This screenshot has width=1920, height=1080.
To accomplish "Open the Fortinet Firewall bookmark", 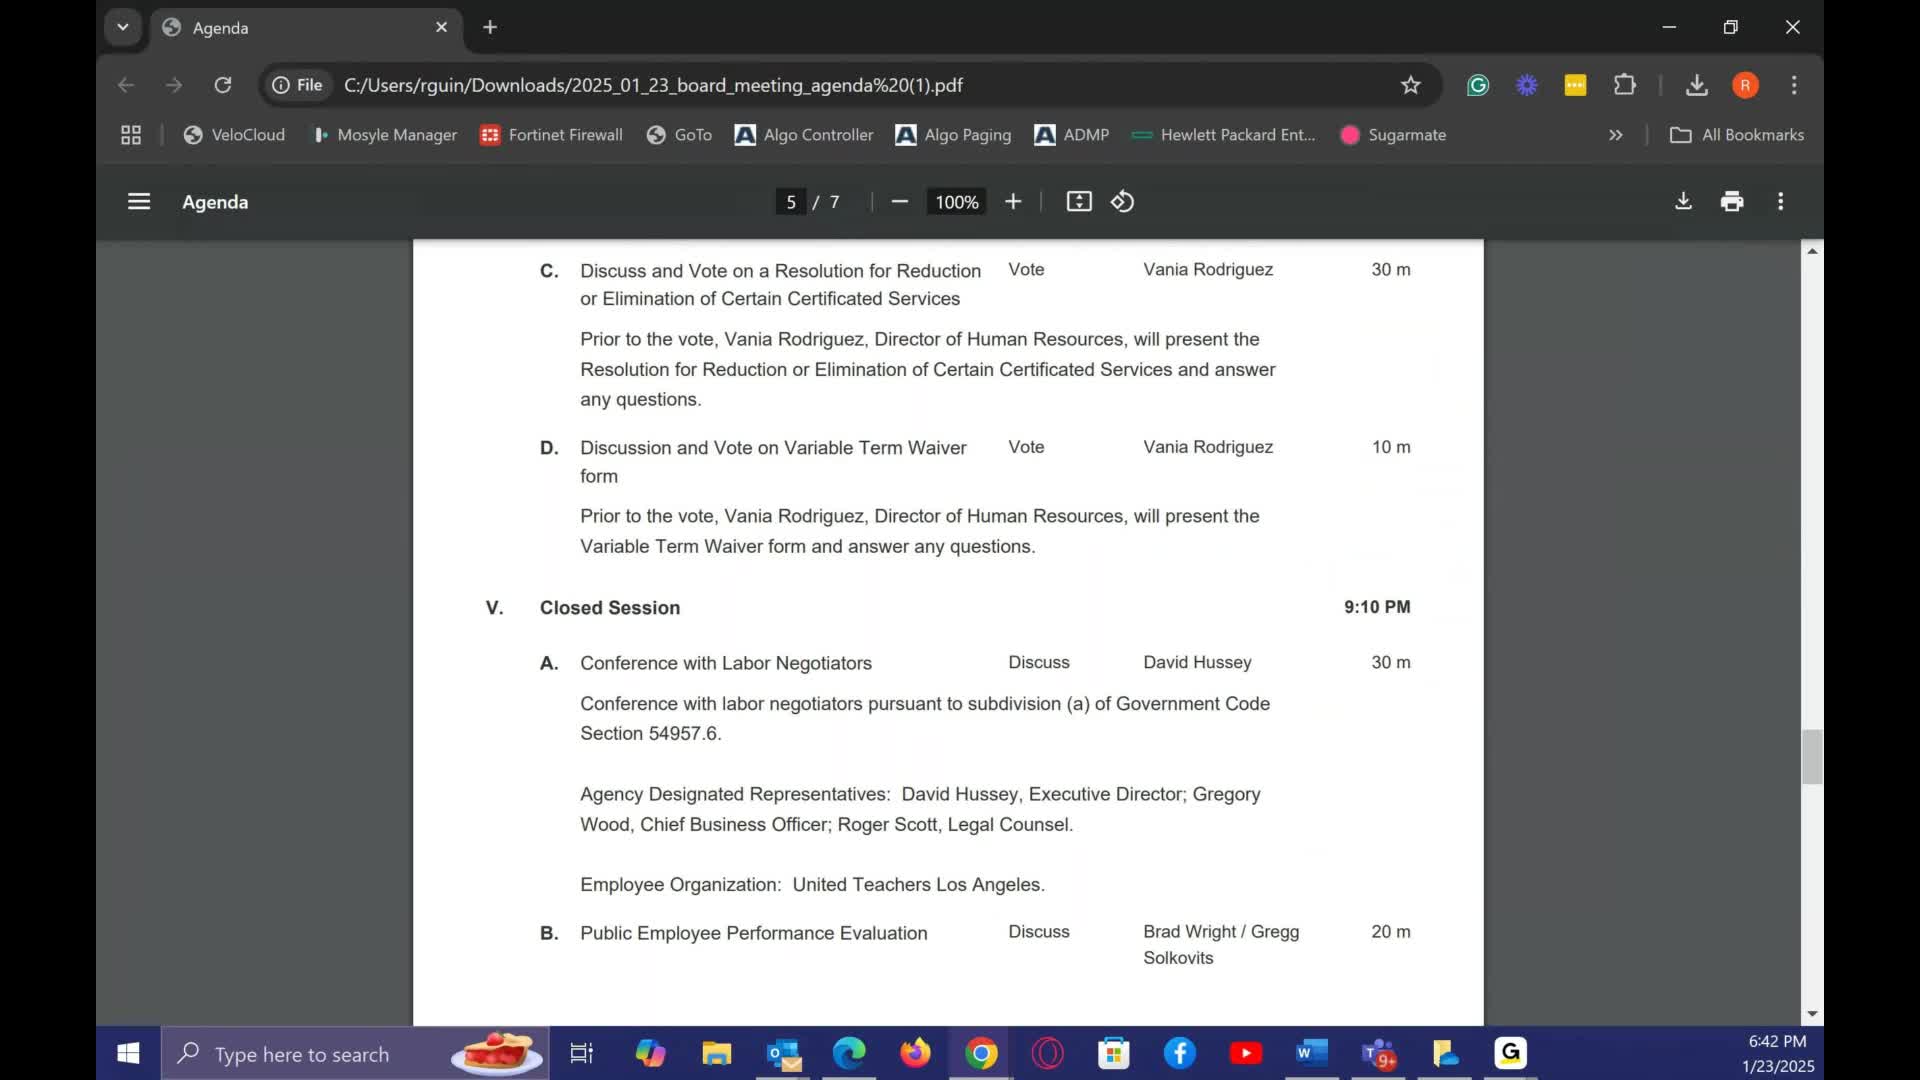I will [551, 135].
